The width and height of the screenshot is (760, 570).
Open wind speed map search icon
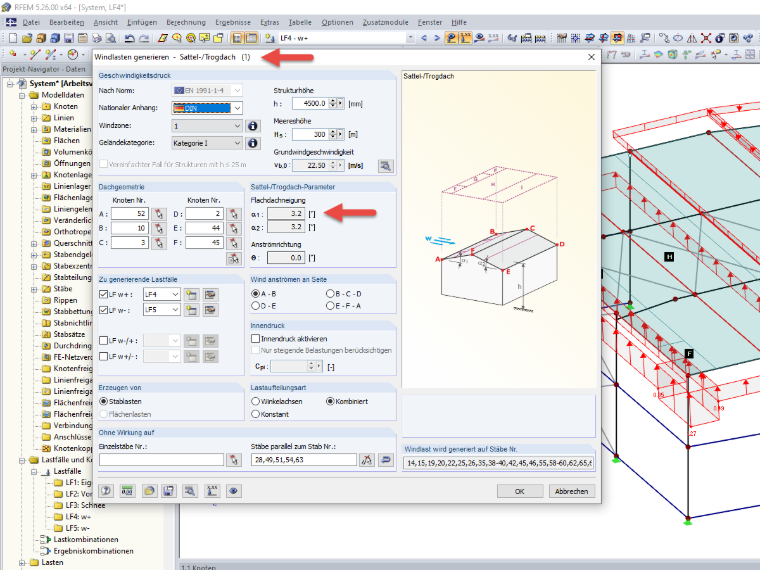coord(386,166)
